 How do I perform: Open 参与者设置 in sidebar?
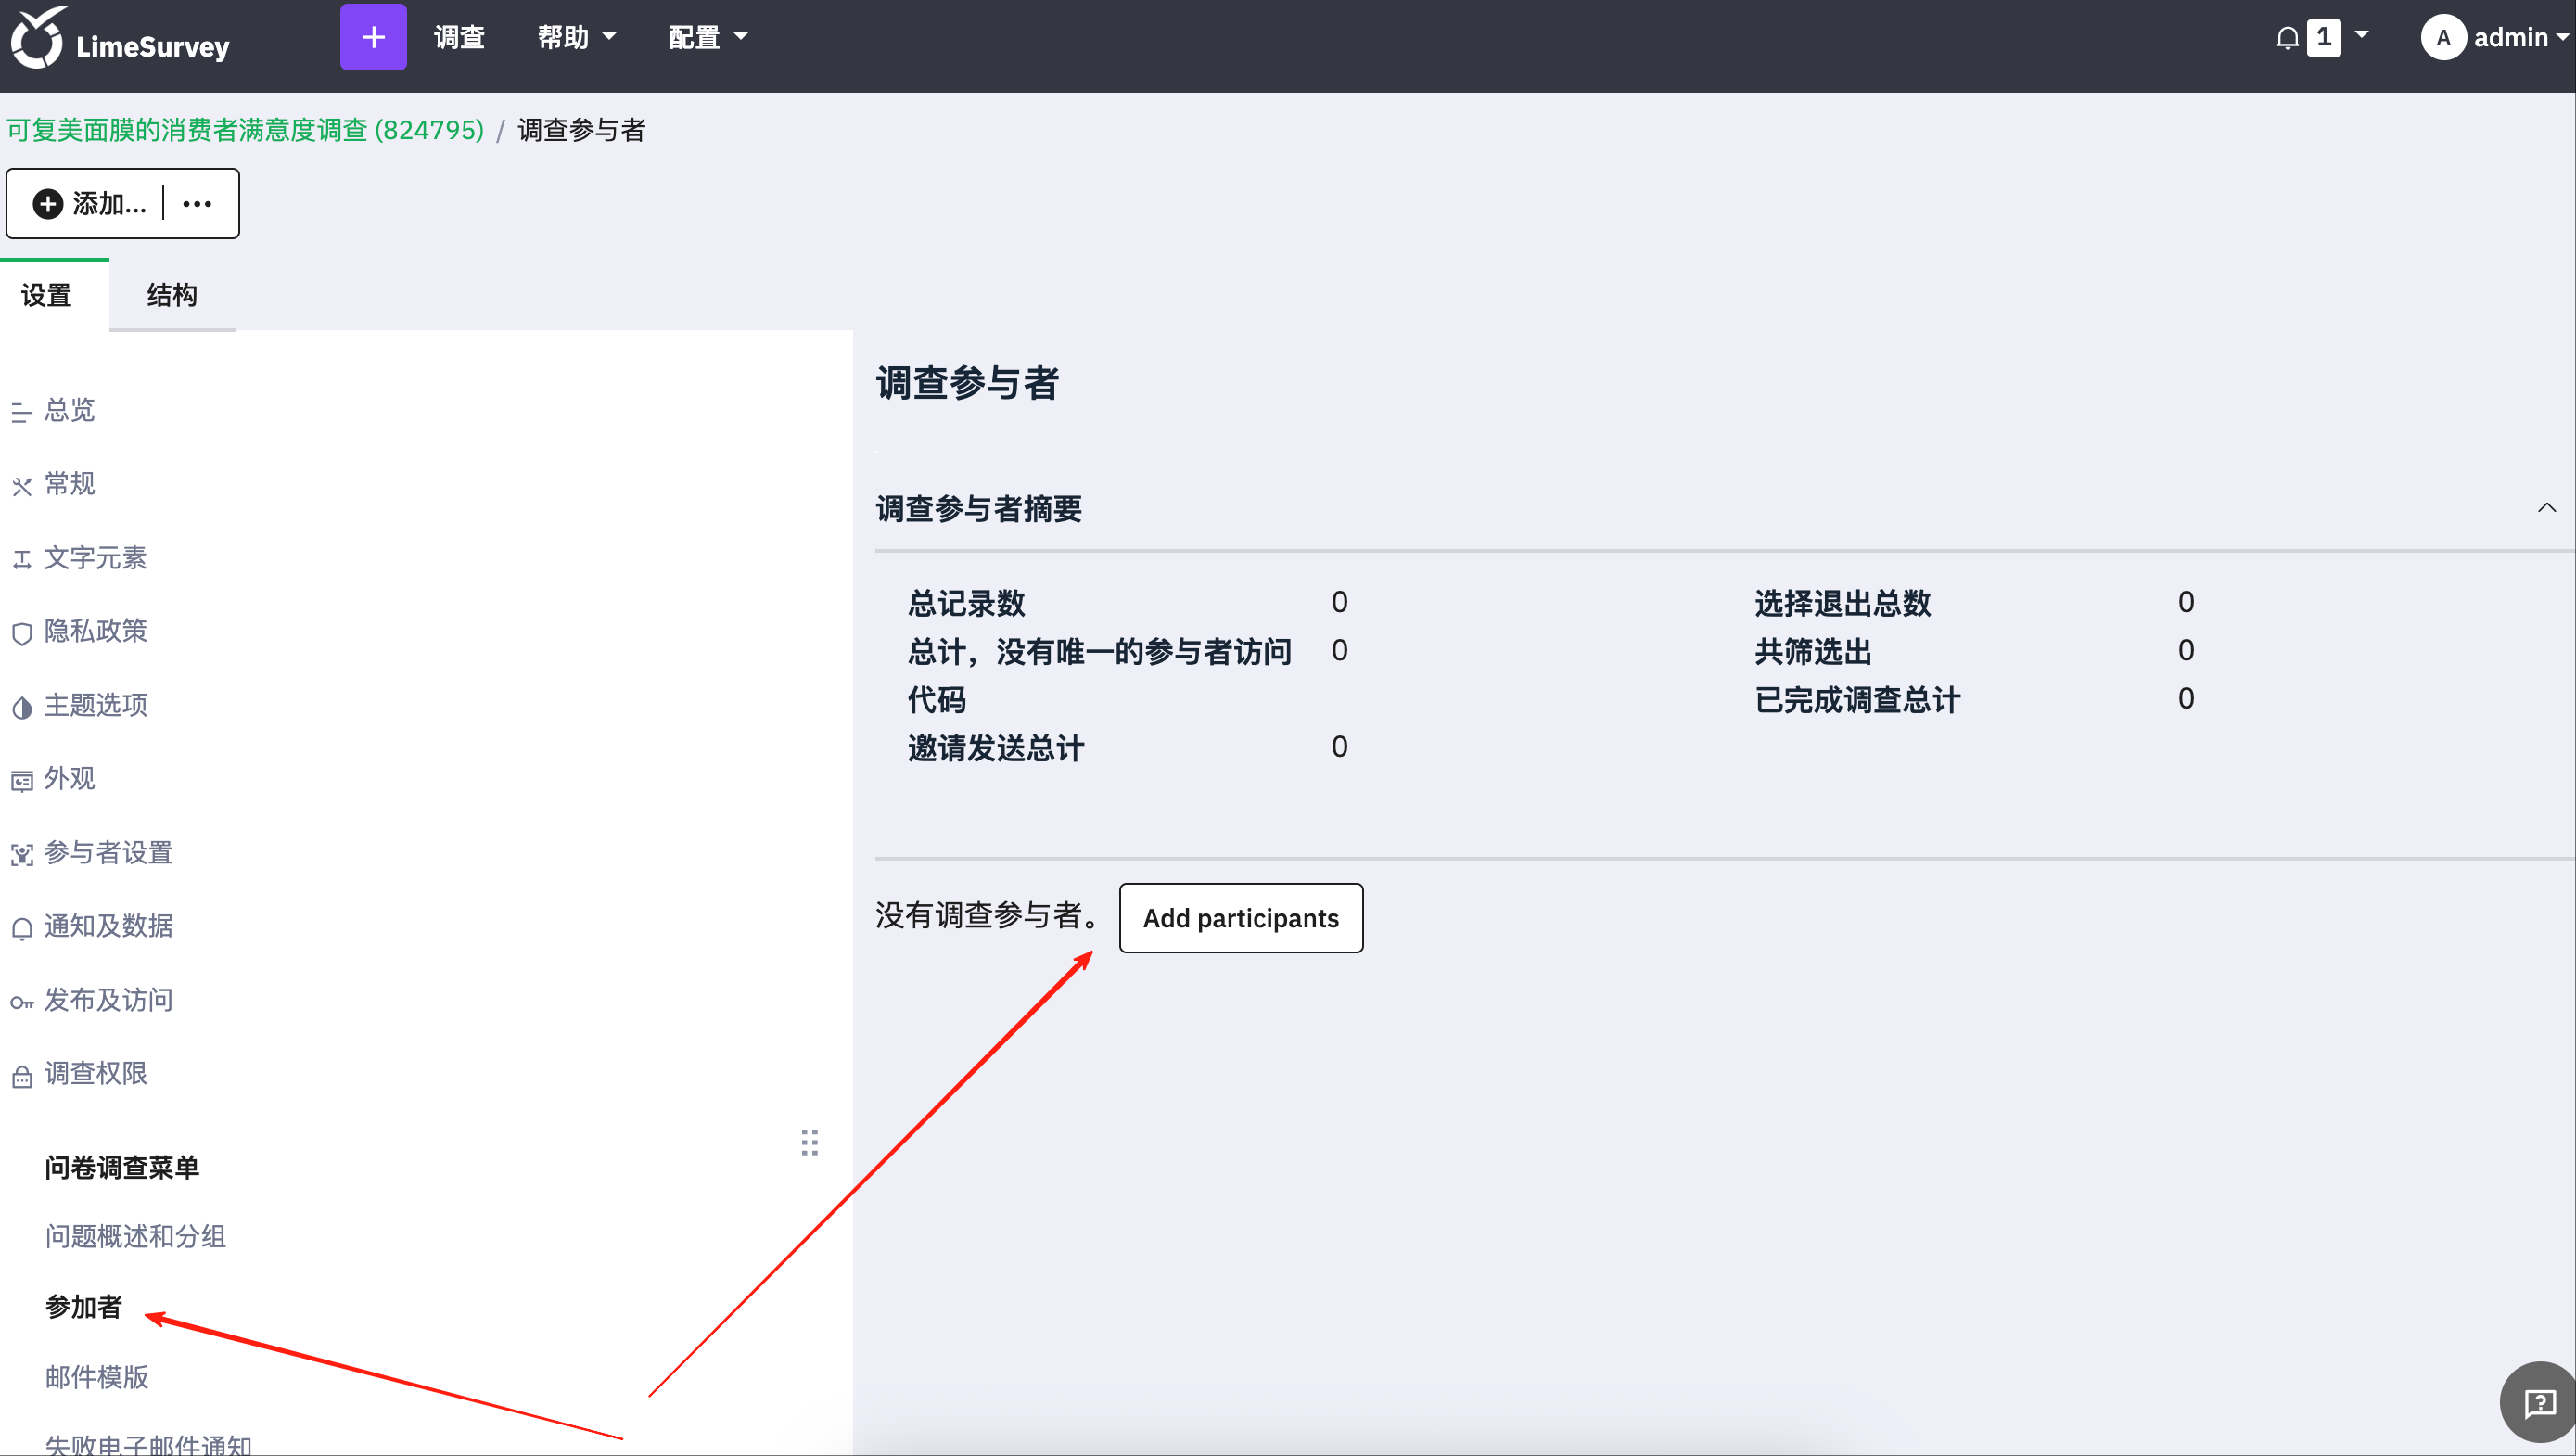pos(108,853)
